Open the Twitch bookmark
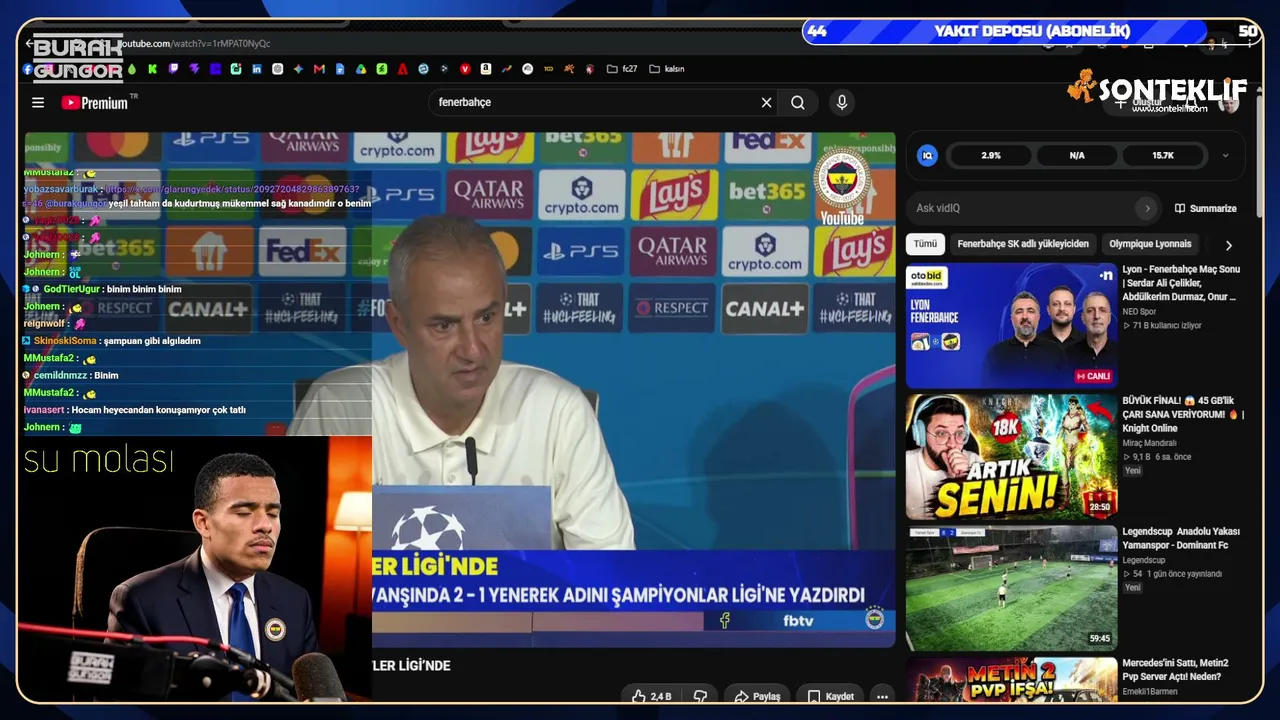This screenshot has width=1280, height=720. 173,69
